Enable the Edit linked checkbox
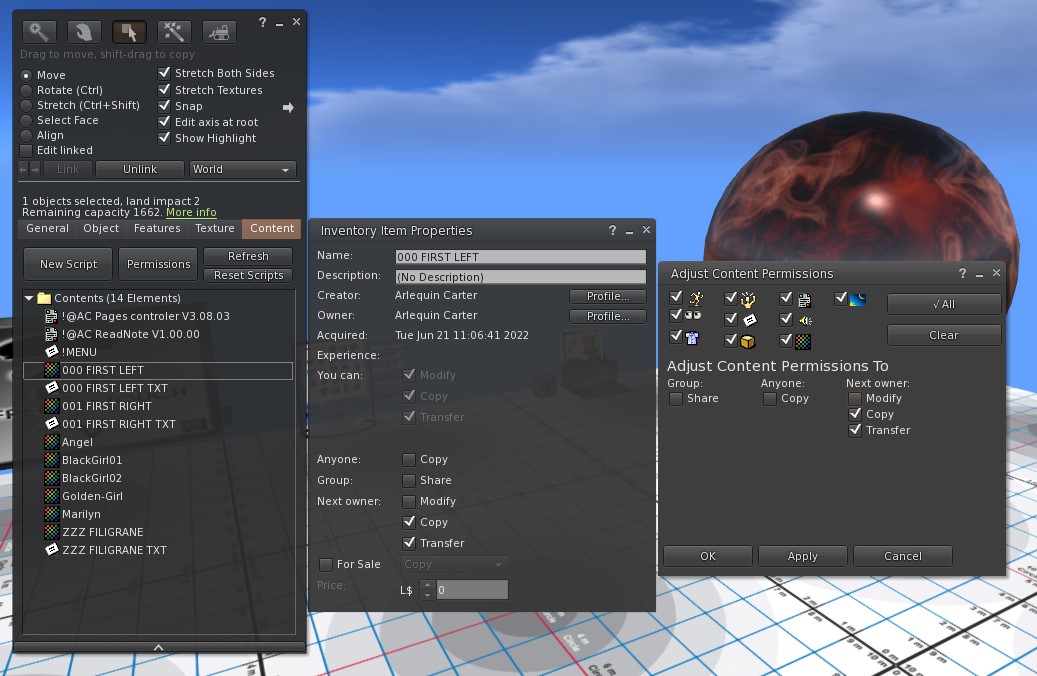The image size is (1037, 676). (x=27, y=151)
